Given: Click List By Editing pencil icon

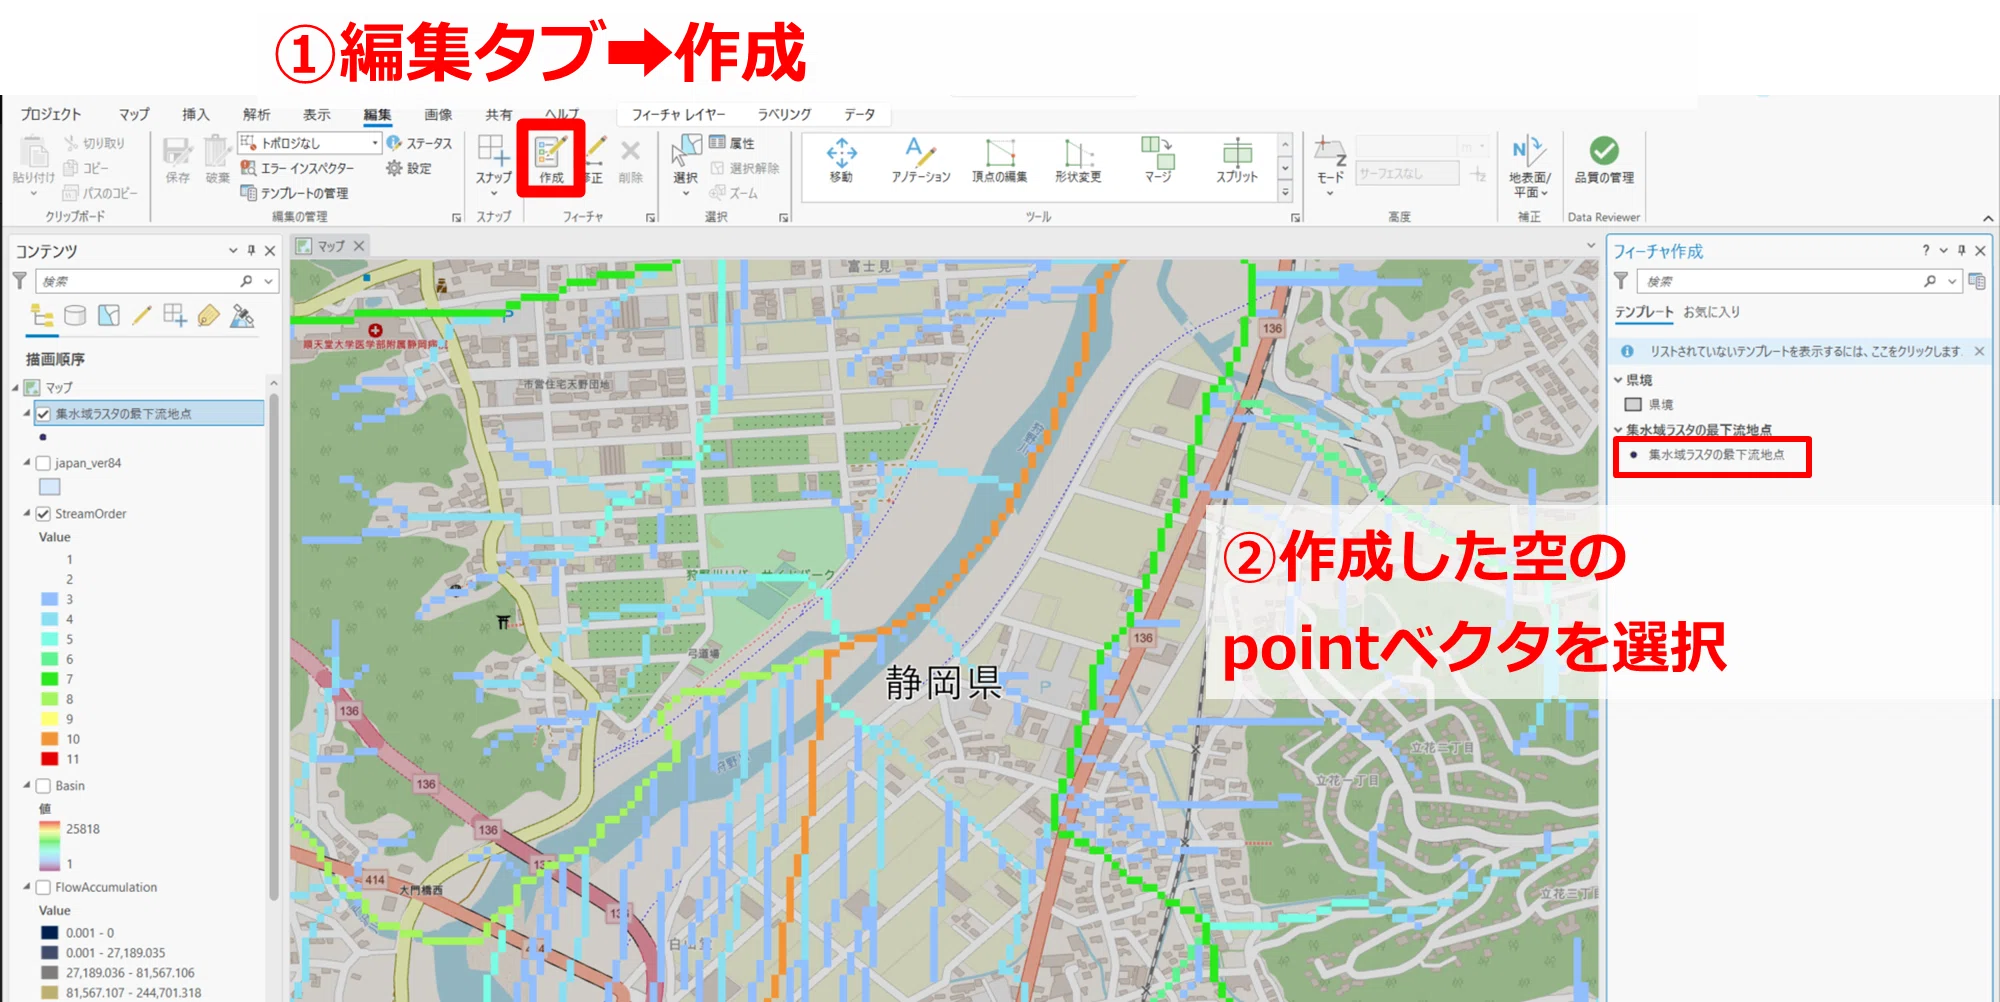Looking at the screenshot, I should (142, 316).
